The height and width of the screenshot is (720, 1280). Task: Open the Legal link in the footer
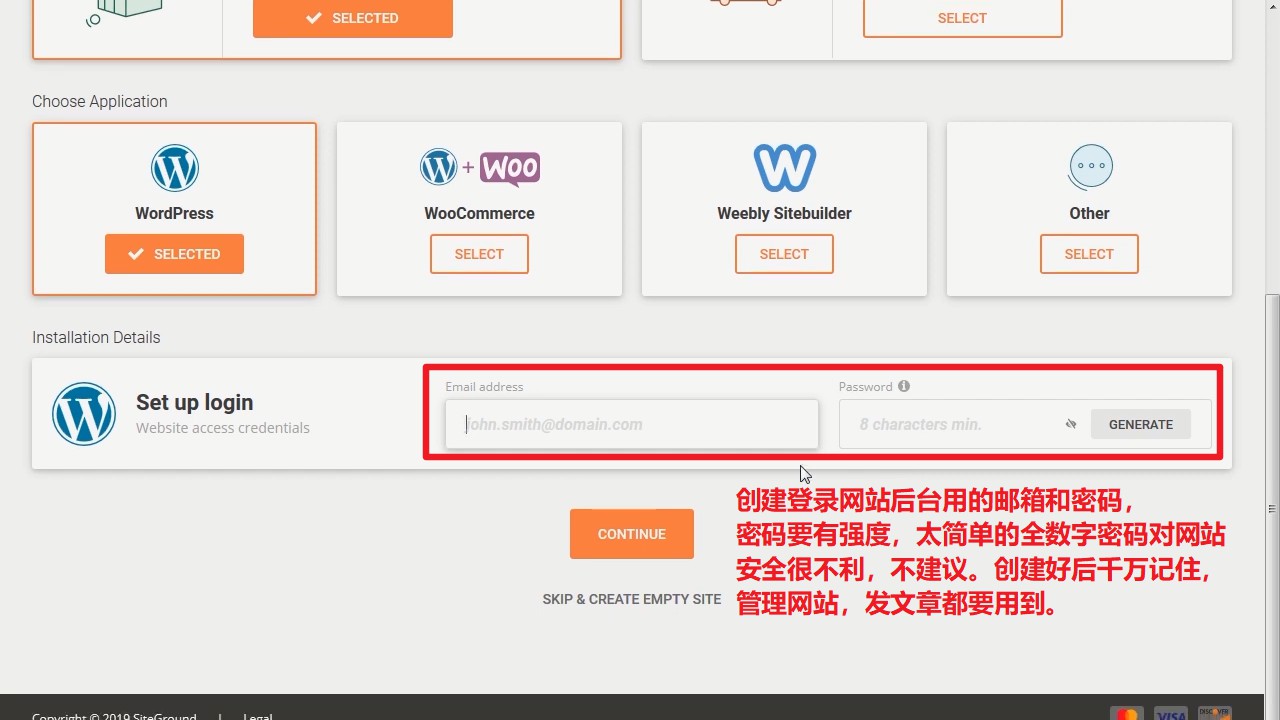(x=257, y=716)
